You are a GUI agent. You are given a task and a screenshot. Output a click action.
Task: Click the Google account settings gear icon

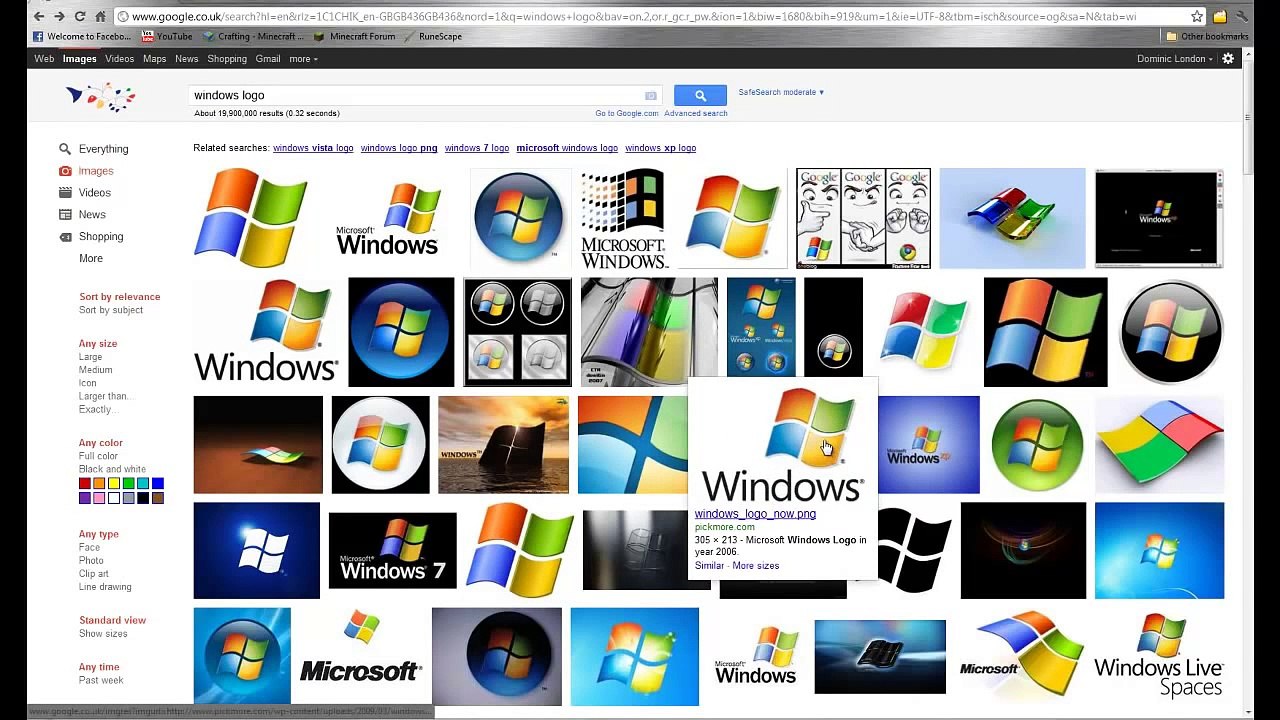(x=1228, y=59)
